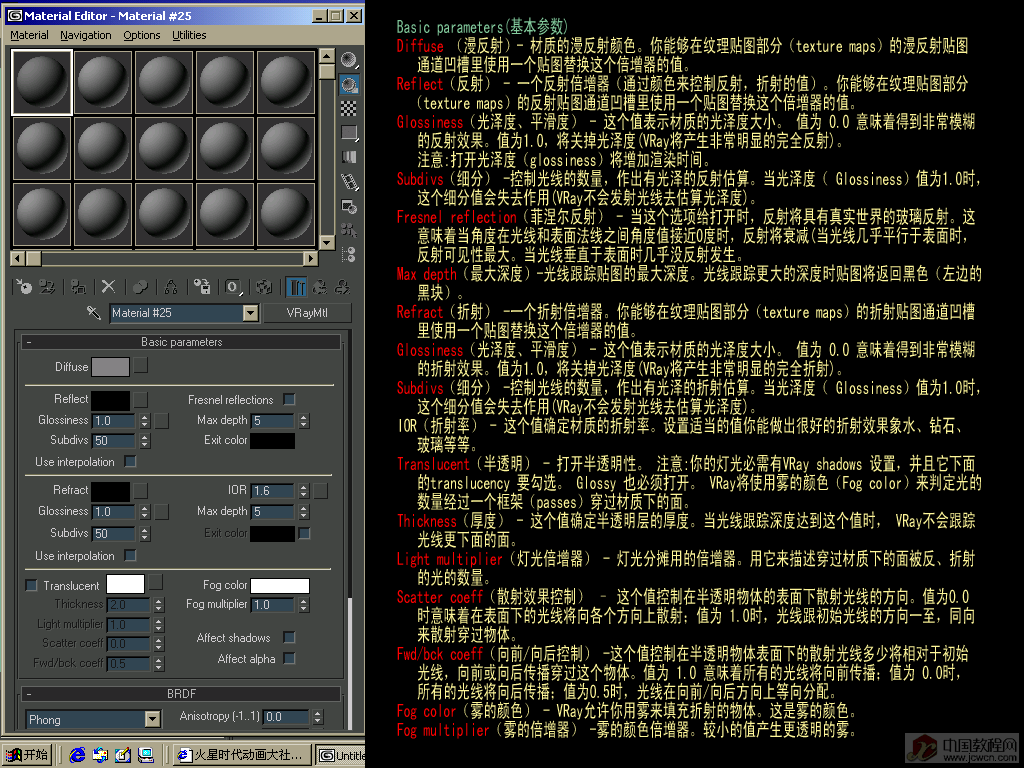
Task: Open the Diffuse color swatch
Action: 110,367
